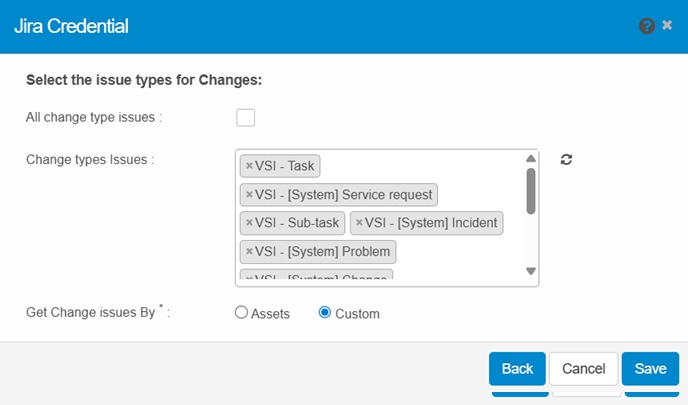Remove VSI - [System] Problem tag
The image size is (688, 405).
tap(249, 250)
